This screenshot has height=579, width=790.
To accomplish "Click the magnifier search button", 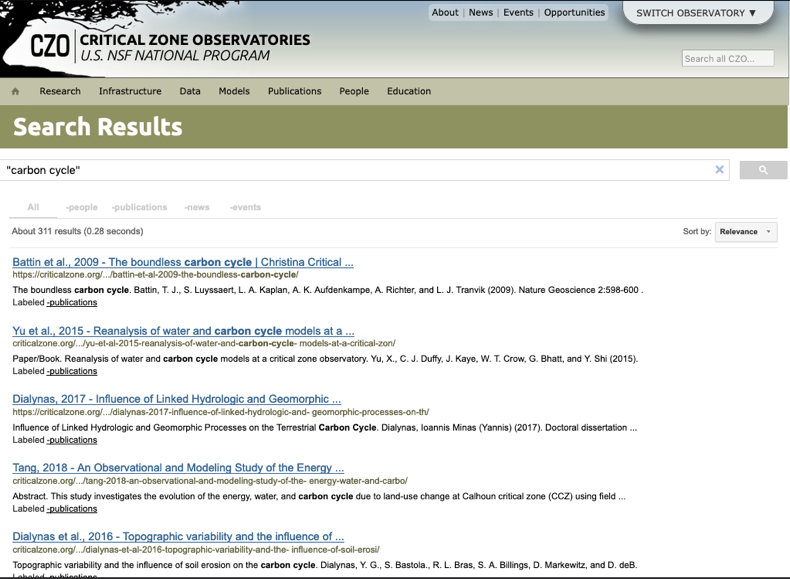I will click(x=763, y=170).
